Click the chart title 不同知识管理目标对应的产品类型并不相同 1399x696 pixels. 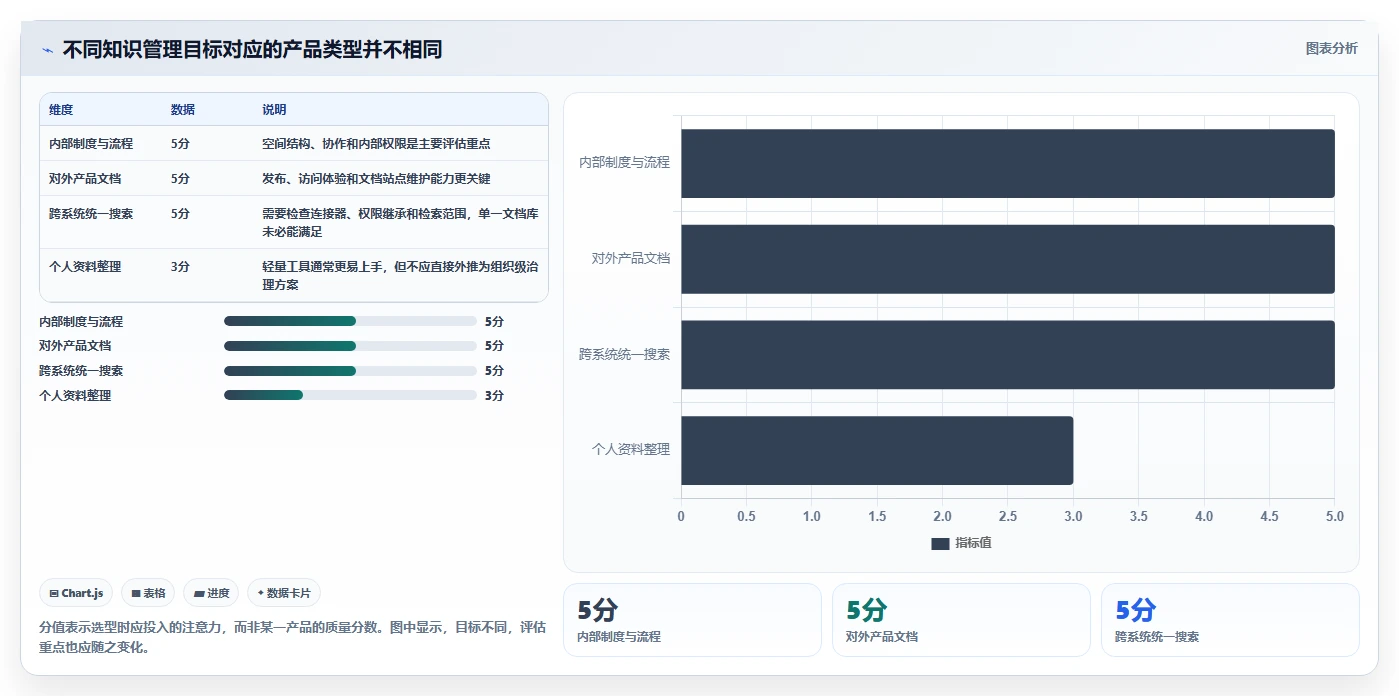tap(252, 50)
